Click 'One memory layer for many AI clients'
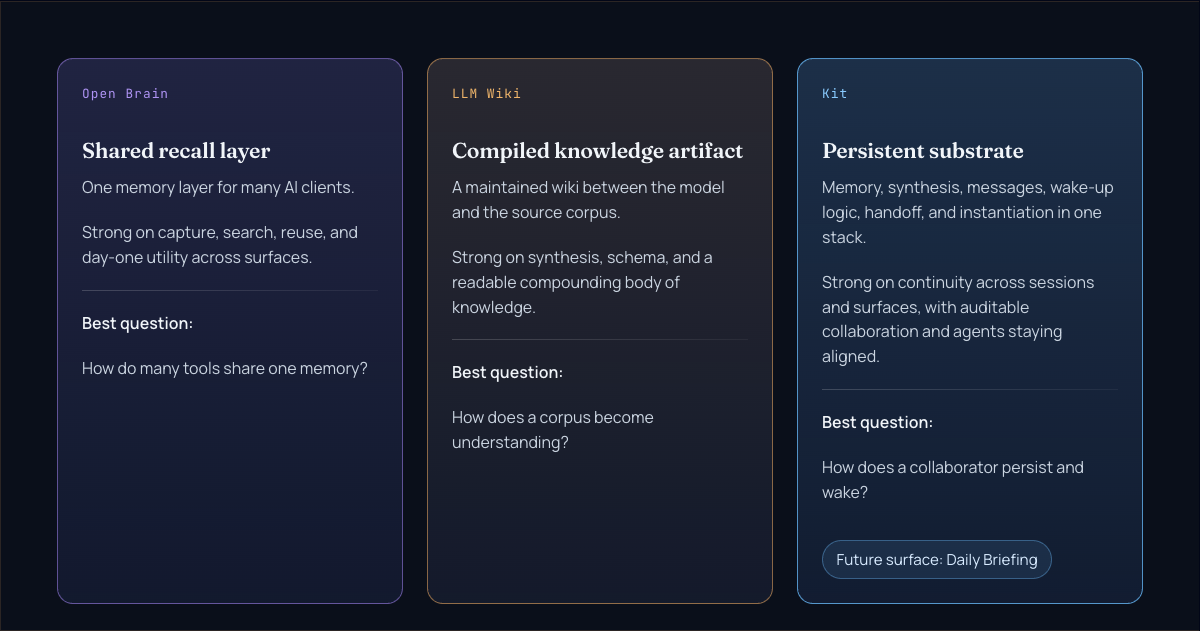The width and height of the screenshot is (1200, 631). 218,188
